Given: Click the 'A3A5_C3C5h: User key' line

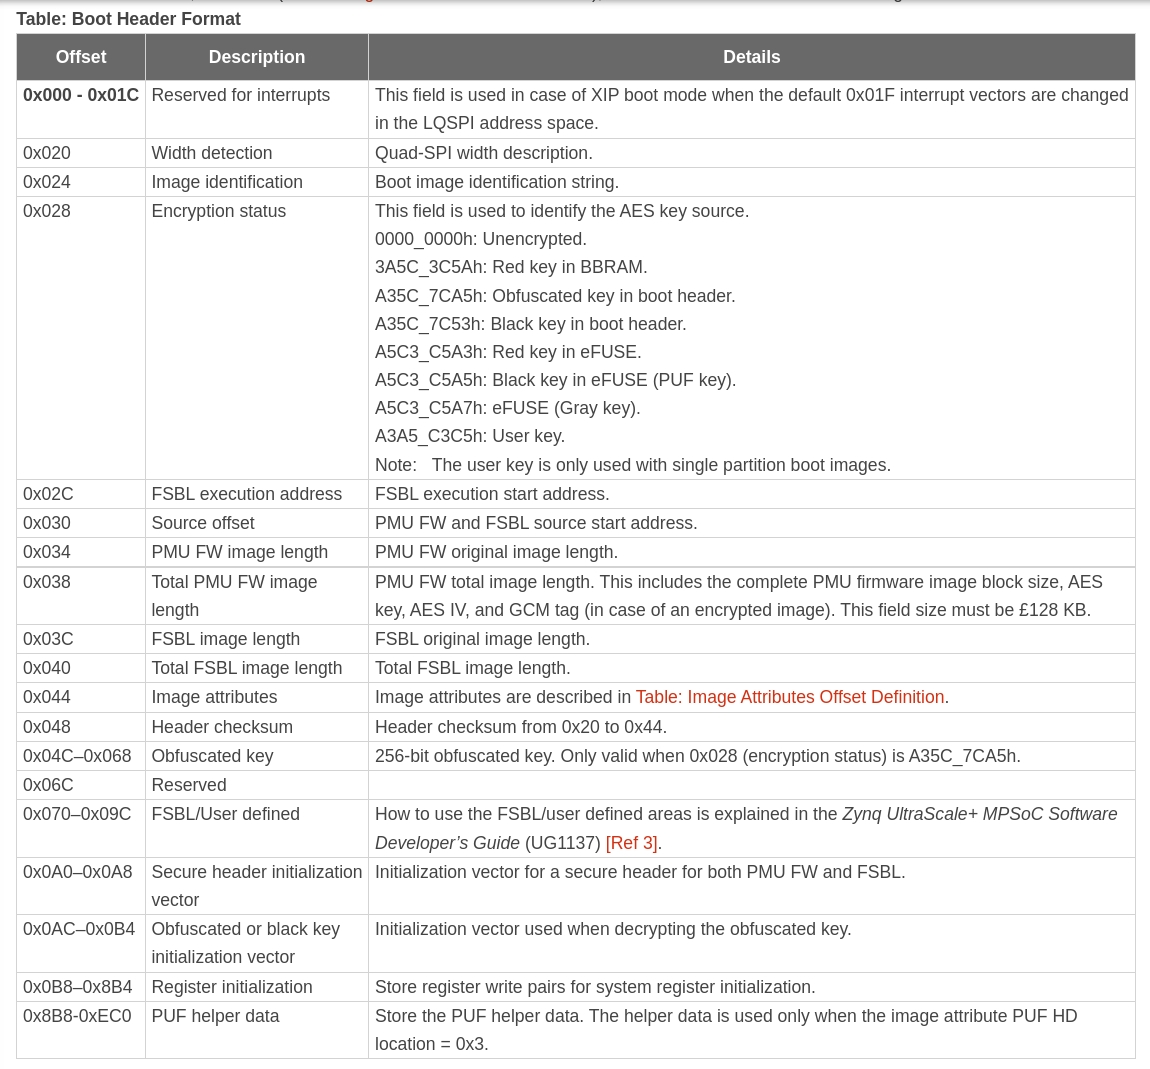Looking at the screenshot, I should click(470, 436).
